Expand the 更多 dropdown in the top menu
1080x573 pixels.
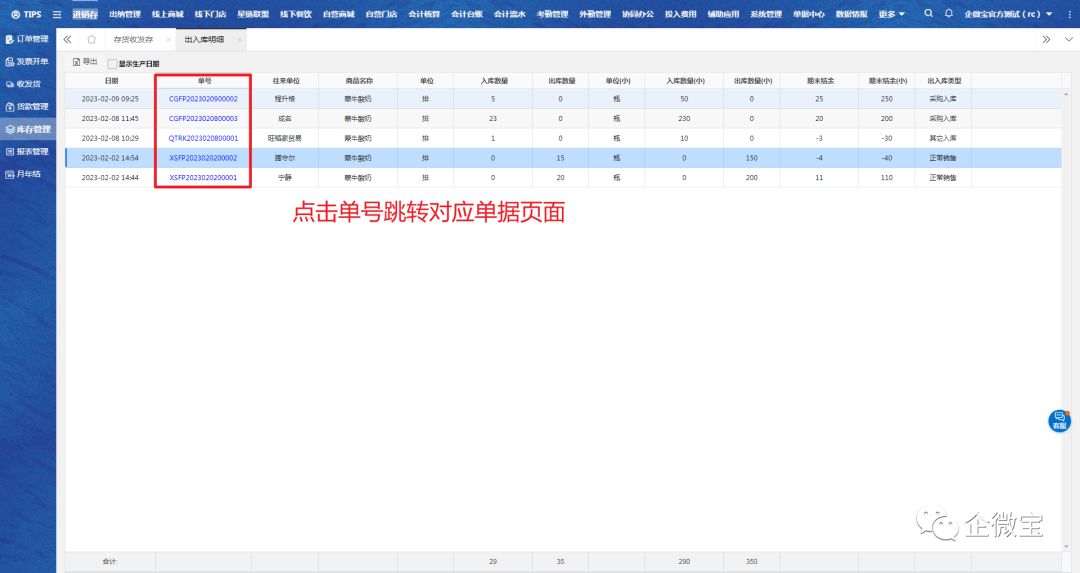tap(891, 14)
